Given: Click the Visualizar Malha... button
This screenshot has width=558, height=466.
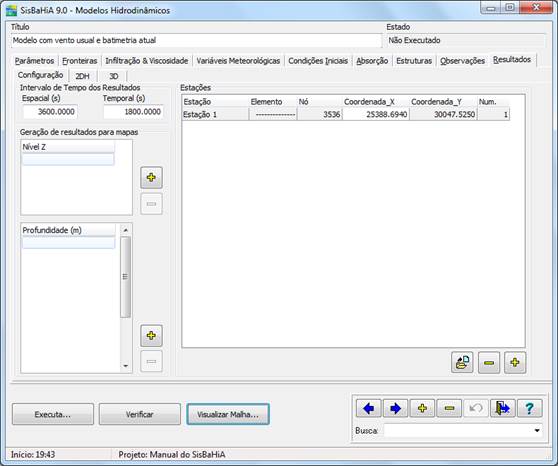Looking at the screenshot, I should coord(228,414).
